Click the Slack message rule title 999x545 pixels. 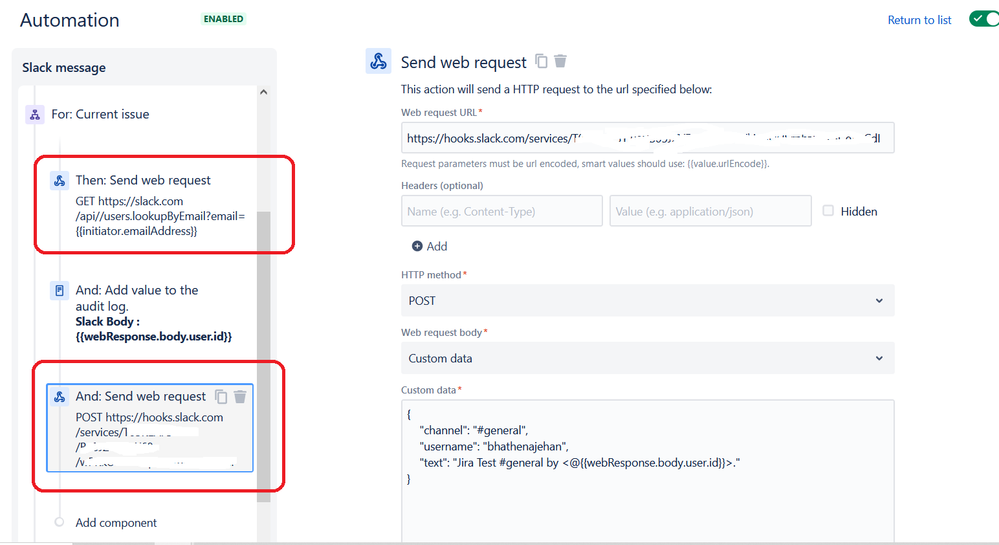coord(64,68)
